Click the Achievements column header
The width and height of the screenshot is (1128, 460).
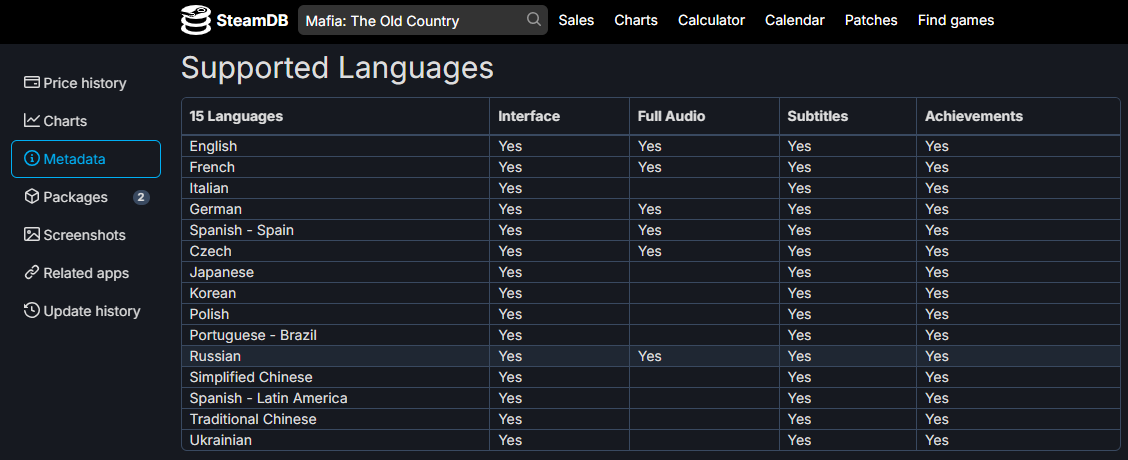click(974, 116)
